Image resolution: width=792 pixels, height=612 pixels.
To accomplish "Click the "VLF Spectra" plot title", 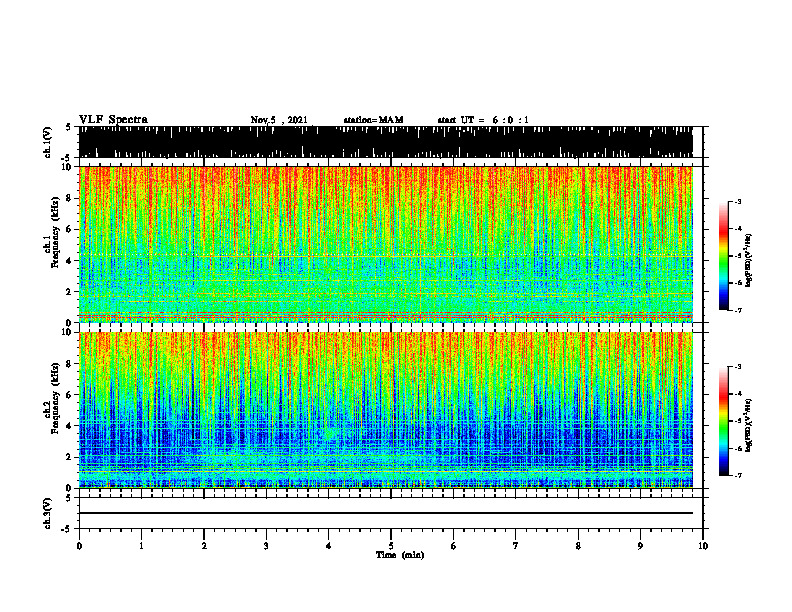I will click(113, 120).
